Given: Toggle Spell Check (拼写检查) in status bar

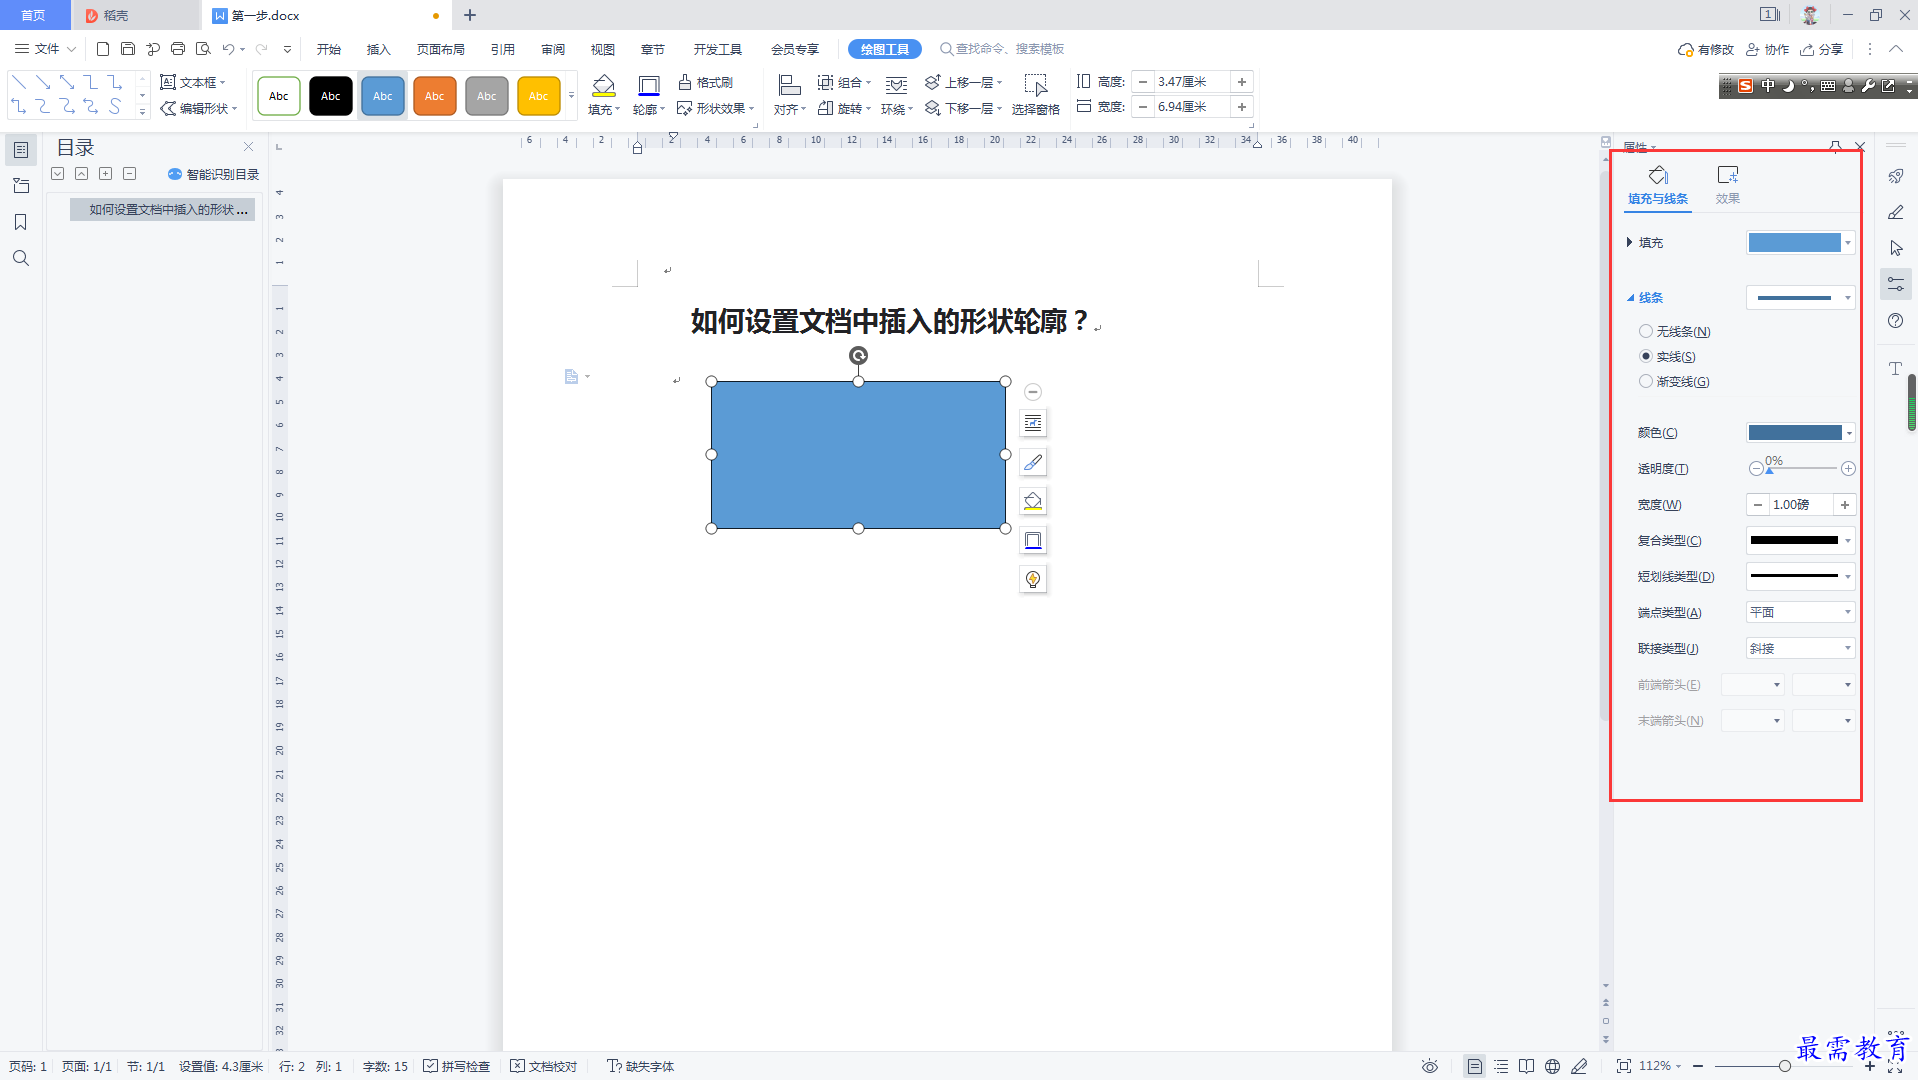Looking at the screenshot, I should click(x=456, y=1066).
